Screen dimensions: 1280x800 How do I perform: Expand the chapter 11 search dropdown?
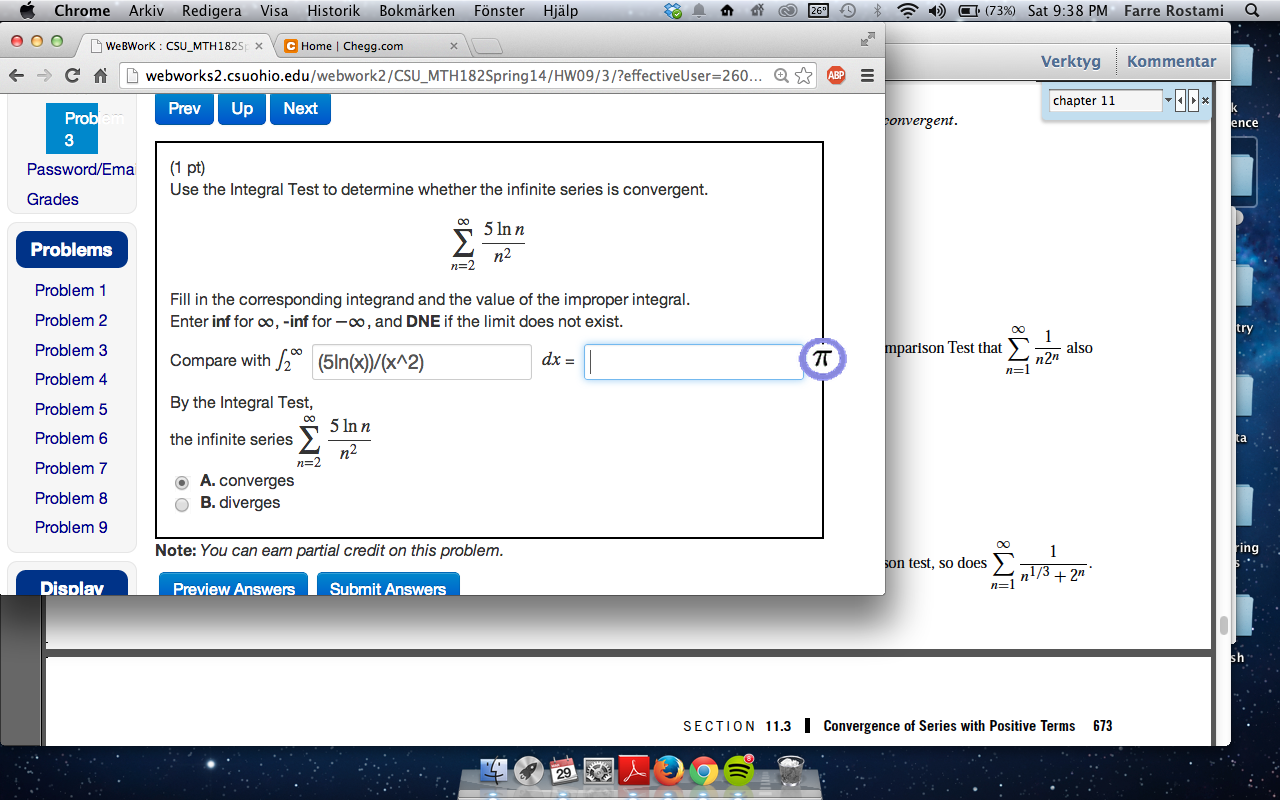(x=1166, y=100)
